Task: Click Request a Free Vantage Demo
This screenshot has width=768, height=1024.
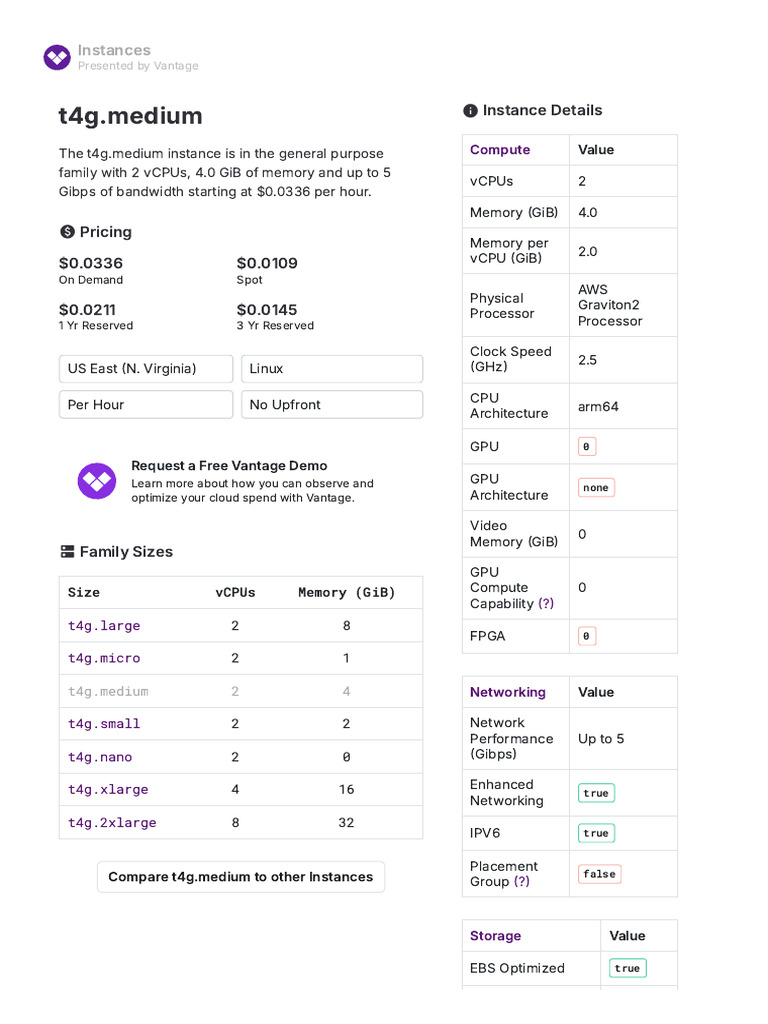Action: 229,466
